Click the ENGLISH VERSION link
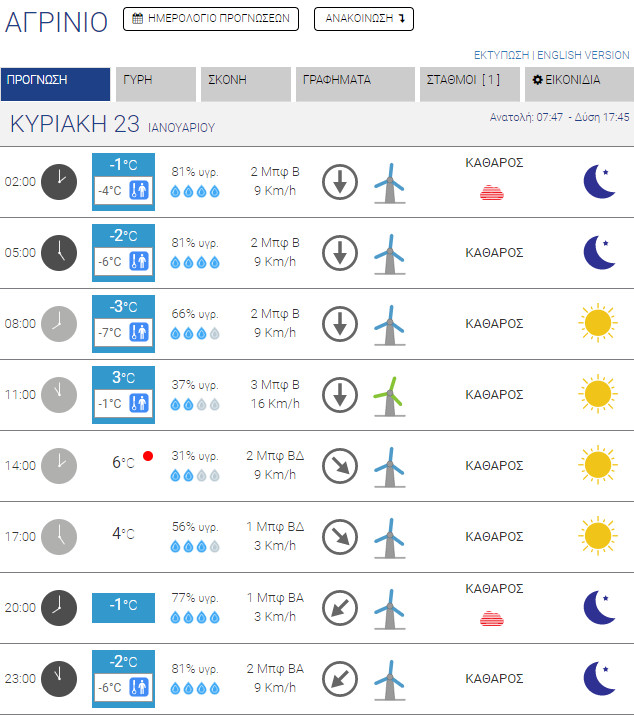This screenshot has width=634, height=715. 584,55
